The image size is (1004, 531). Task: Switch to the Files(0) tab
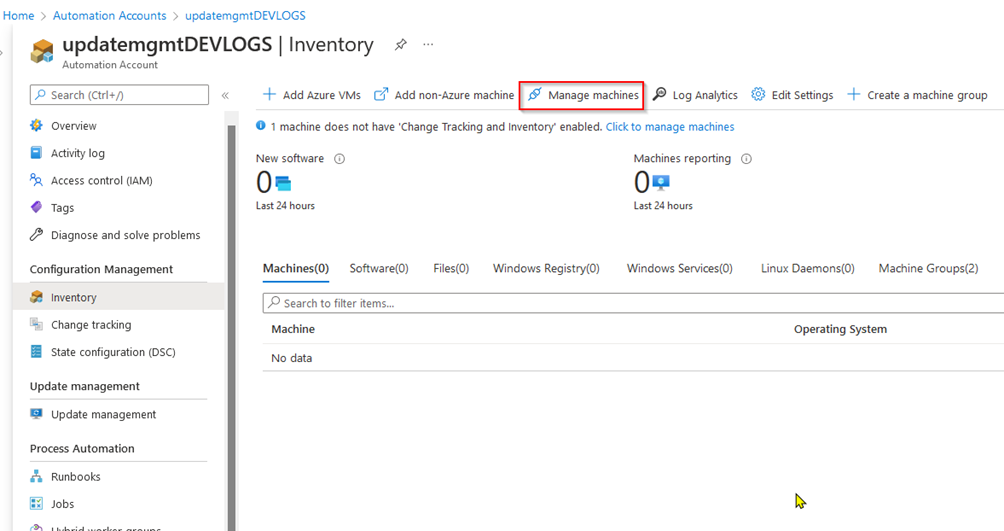coord(451,268)
